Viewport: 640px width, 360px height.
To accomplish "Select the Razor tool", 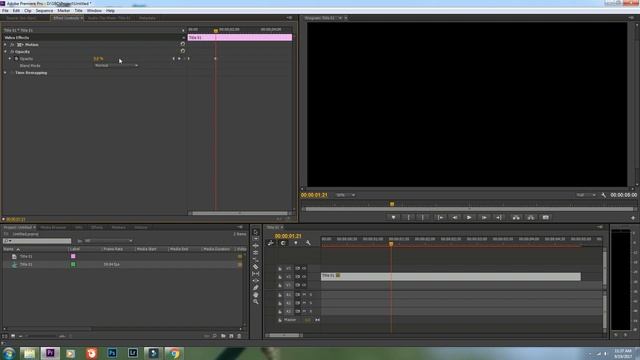I will click(x=256, y=267).
